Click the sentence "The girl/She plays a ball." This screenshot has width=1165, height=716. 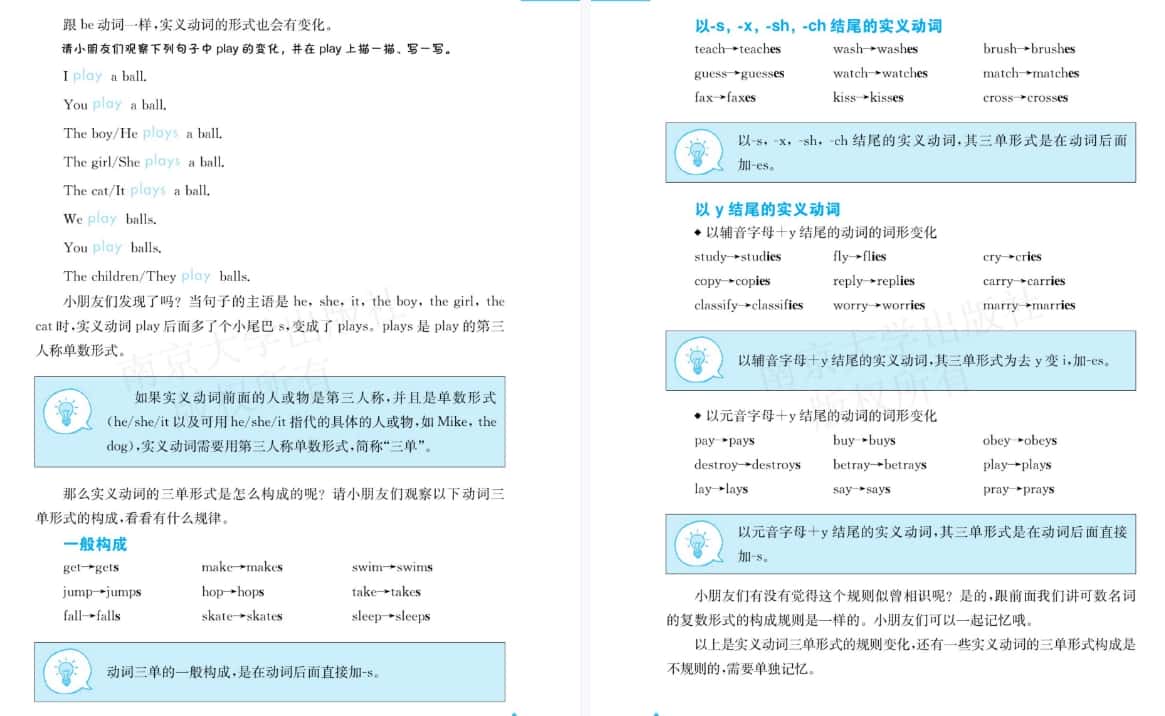point(144,162)
